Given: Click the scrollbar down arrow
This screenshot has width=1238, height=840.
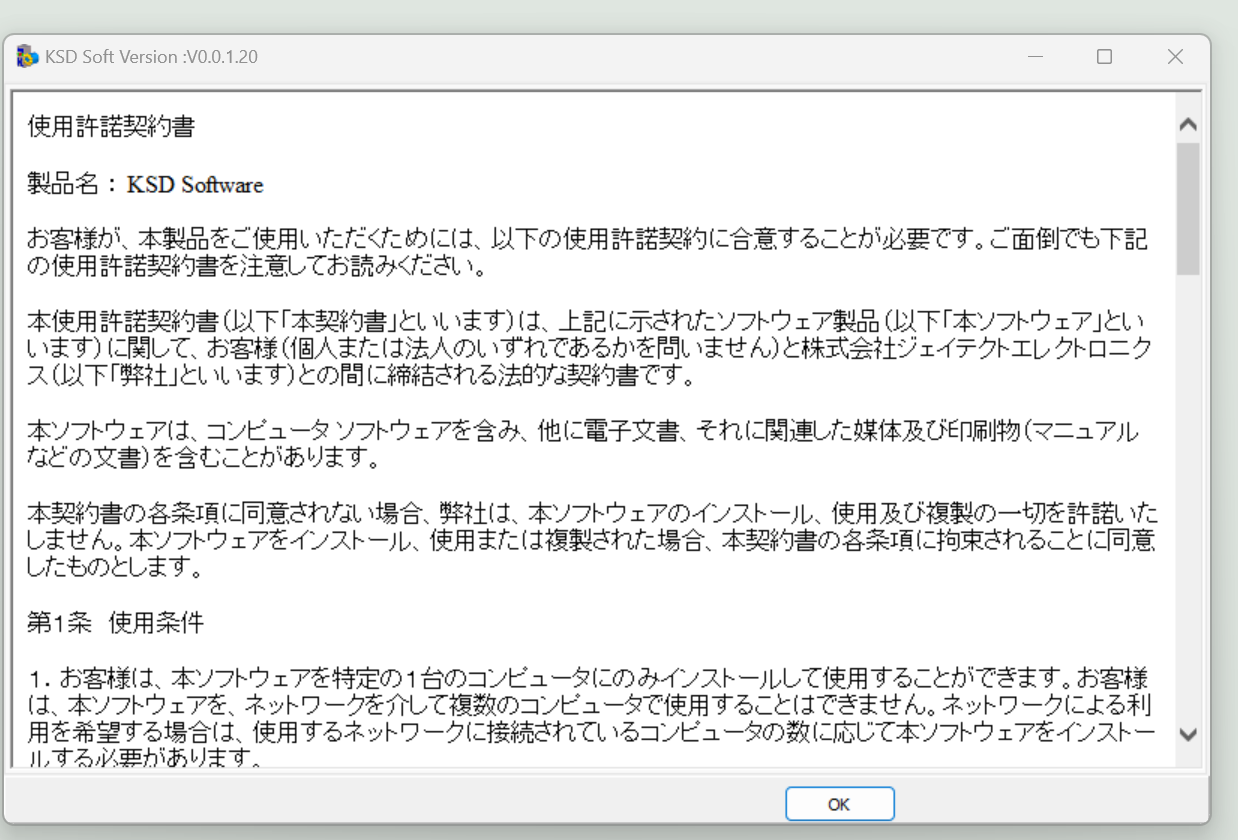Looking at the screenshot, I should (x=1188, y=734).
